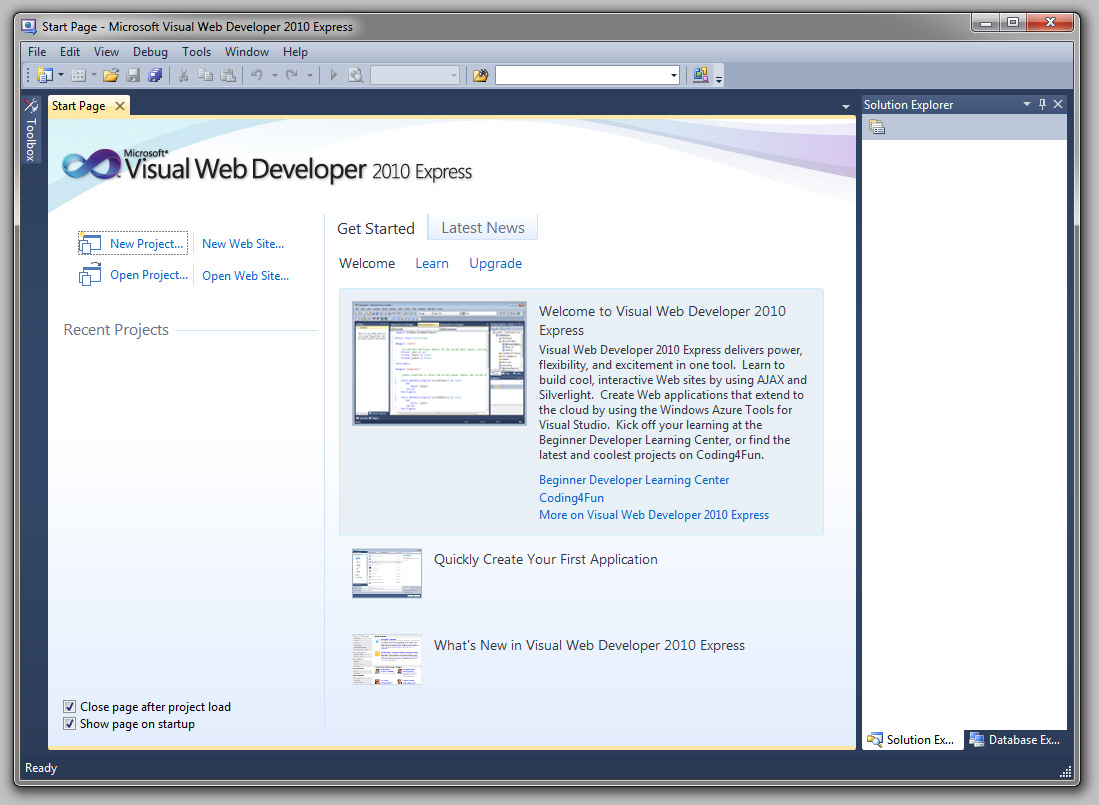The height and width of the screenshot is (805, 1099).
Task: Switch to the Latest News tab
Action: (x=483, y=228)
